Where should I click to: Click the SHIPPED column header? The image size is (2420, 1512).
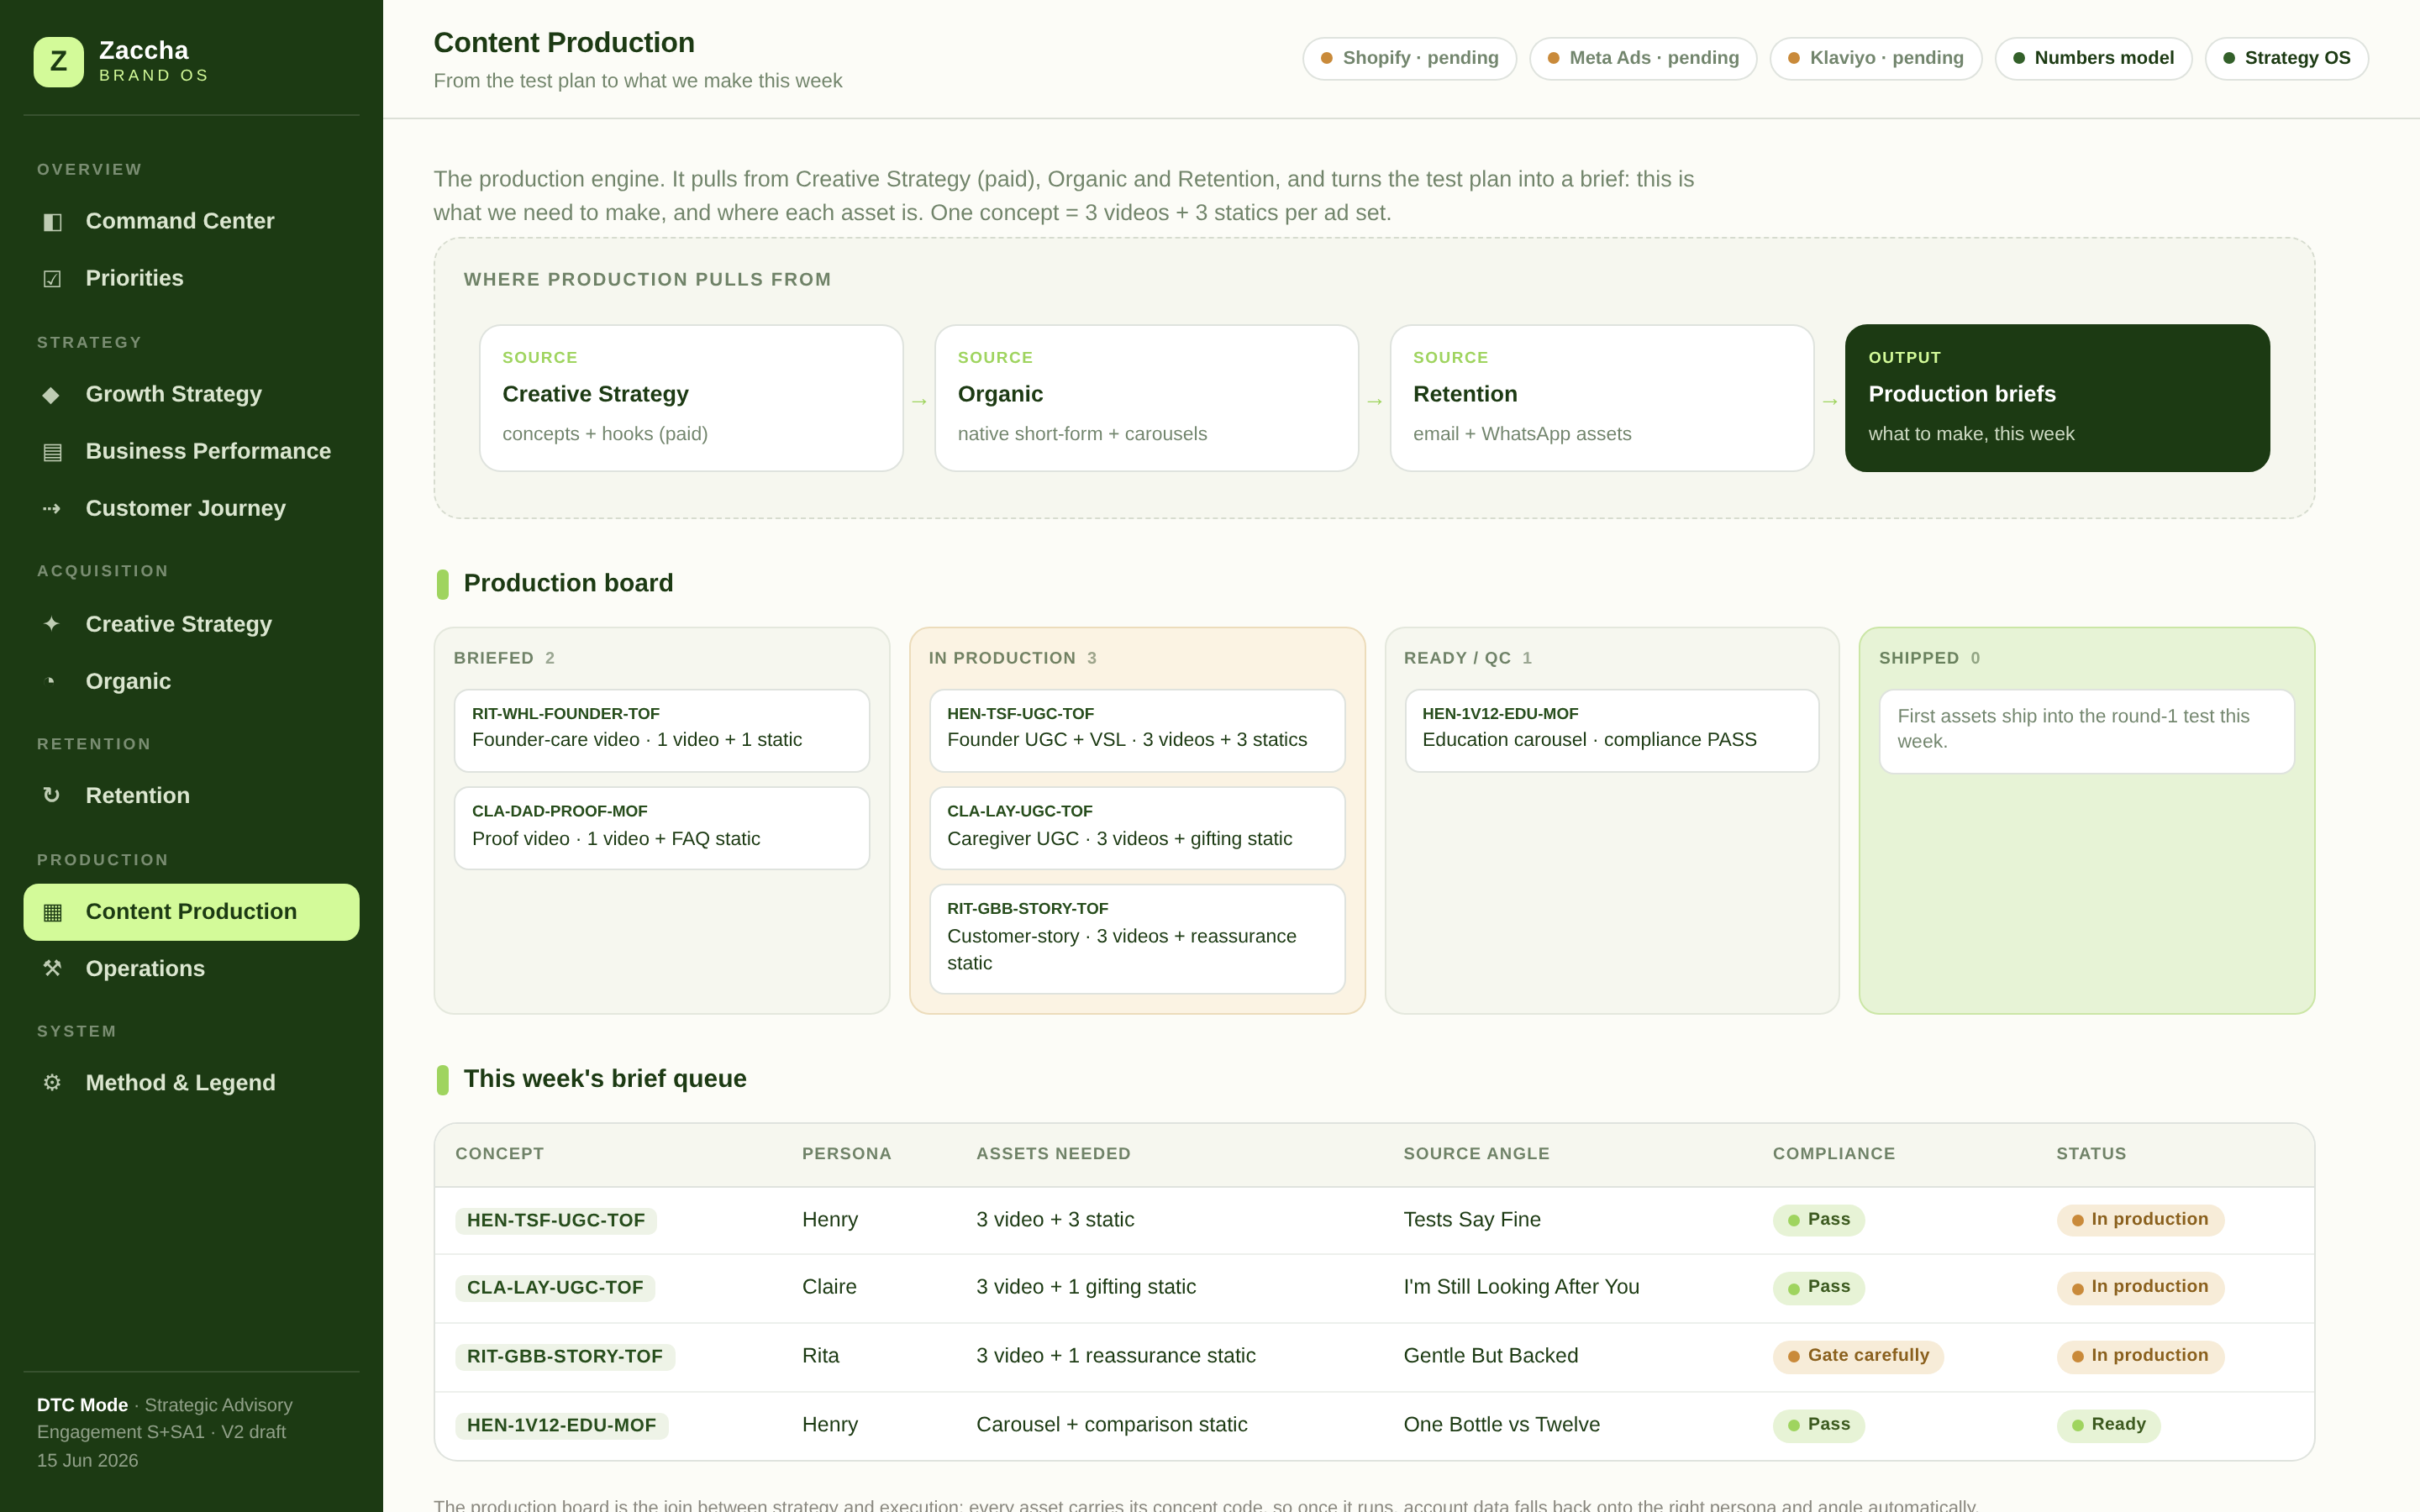coord(1929,658)
